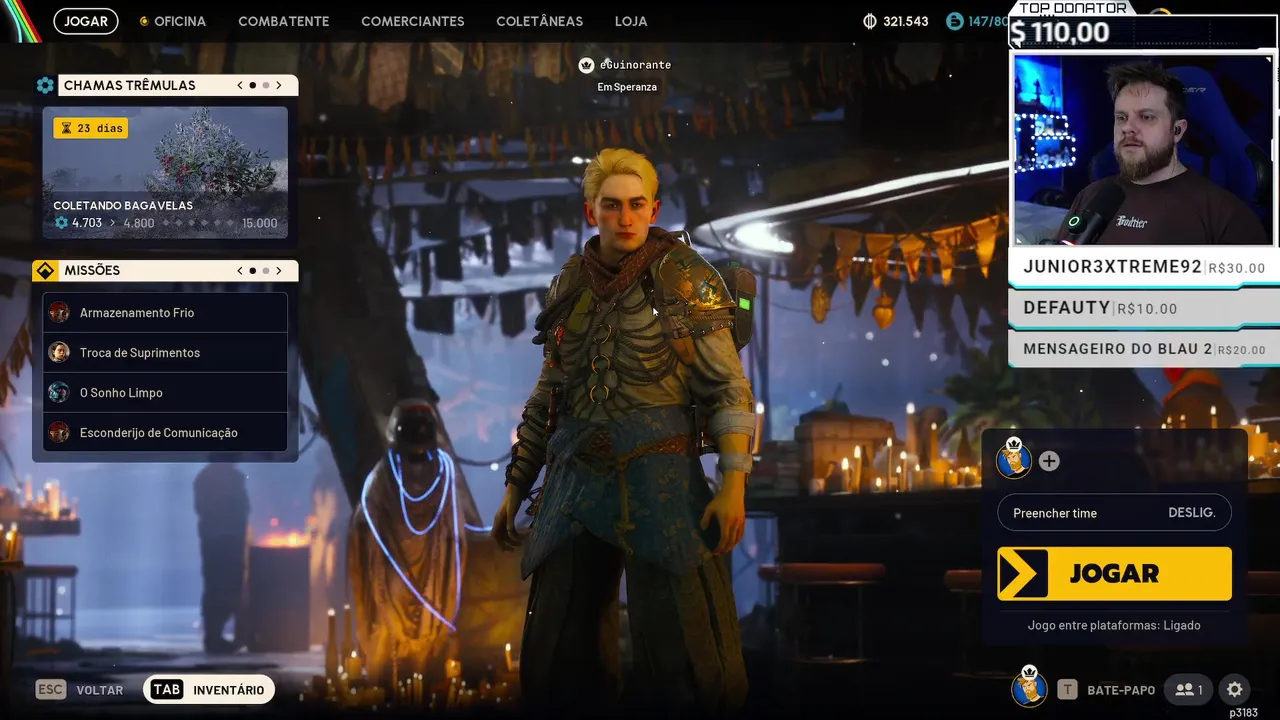Go to next page of Missões
Image resolution: width=1280 pixels, height=720 pixels.
(x=279, y=270)
